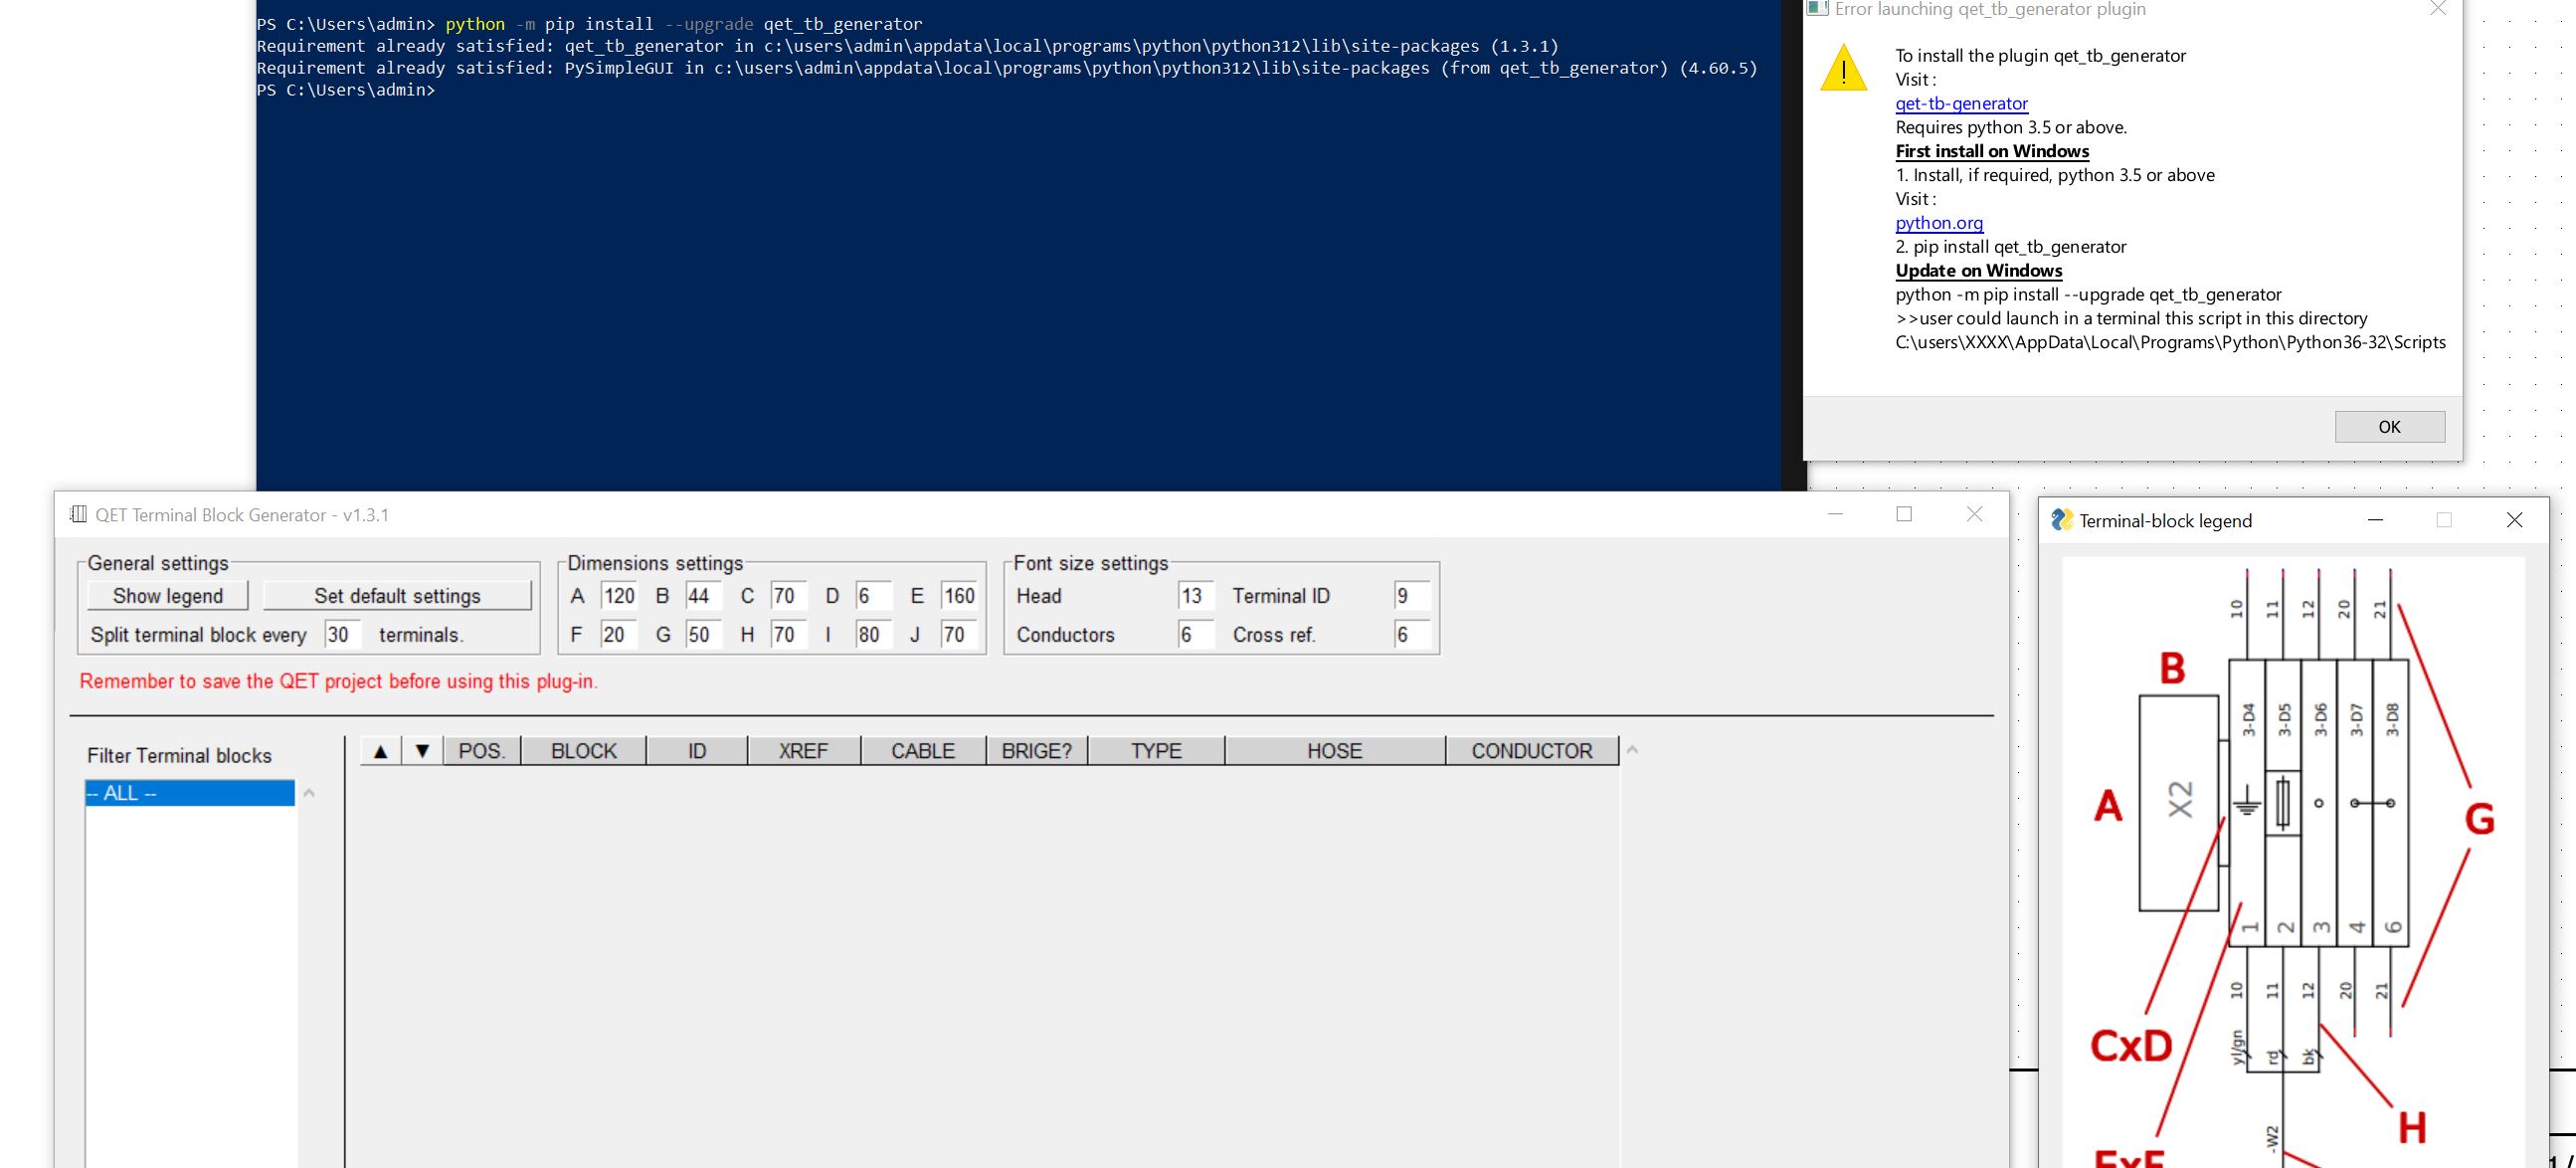Click the move-up triangle arrow button
This screenshot has width=2576, height=1168.
click(x=380, y=751)
